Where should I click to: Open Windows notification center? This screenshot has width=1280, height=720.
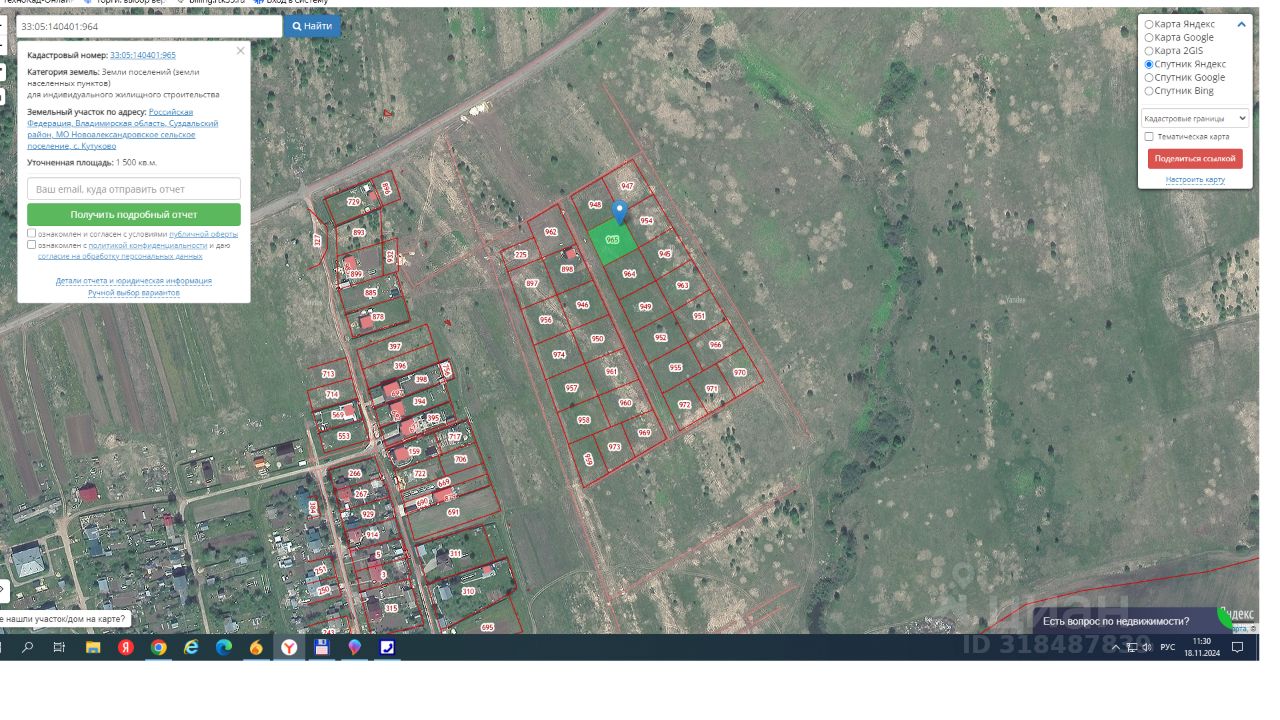point(1237,647)
